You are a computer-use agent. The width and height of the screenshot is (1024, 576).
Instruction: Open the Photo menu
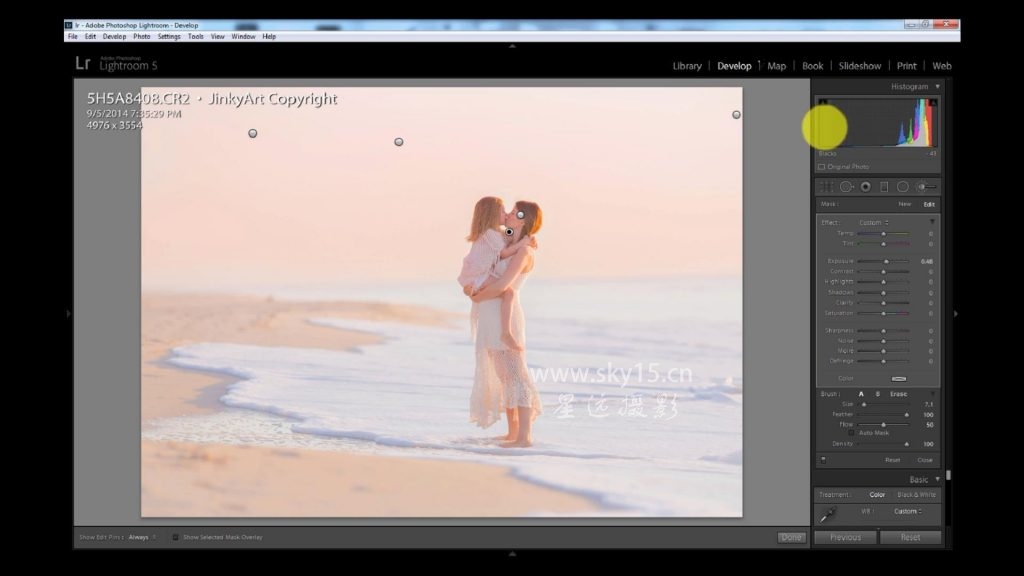[x=142, y=37]
